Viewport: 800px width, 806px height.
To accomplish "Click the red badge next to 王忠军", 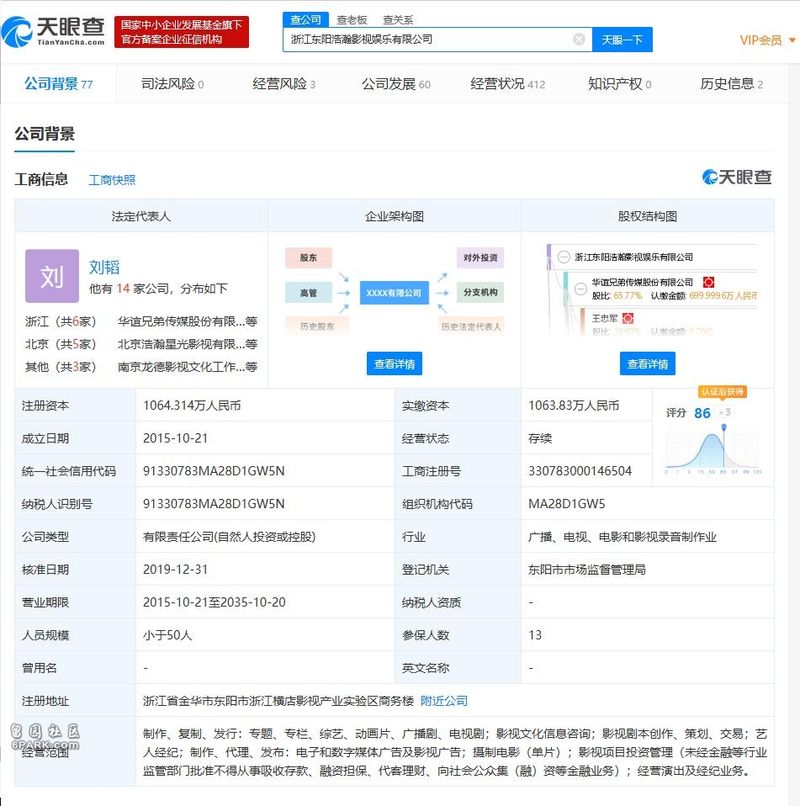I will point(628,318).
